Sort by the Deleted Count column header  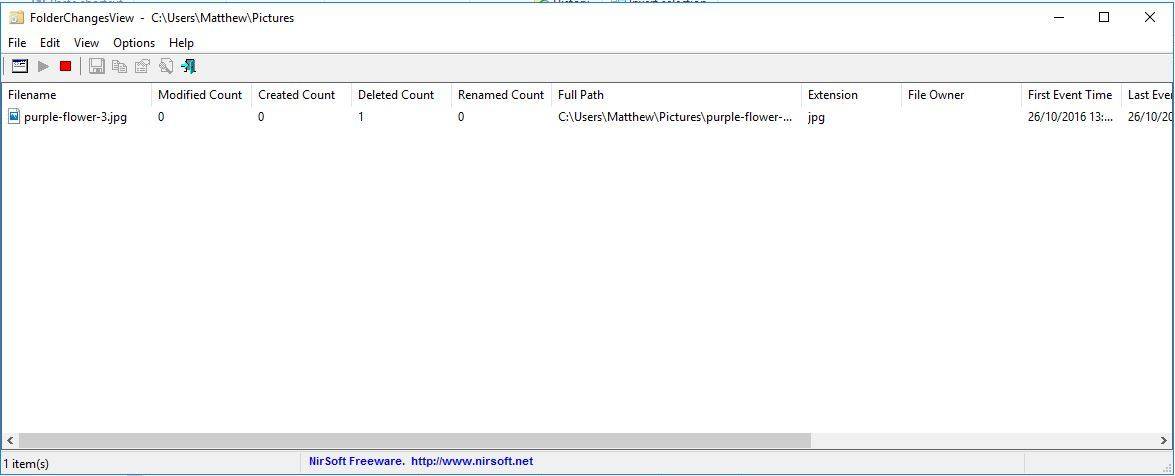401,95
